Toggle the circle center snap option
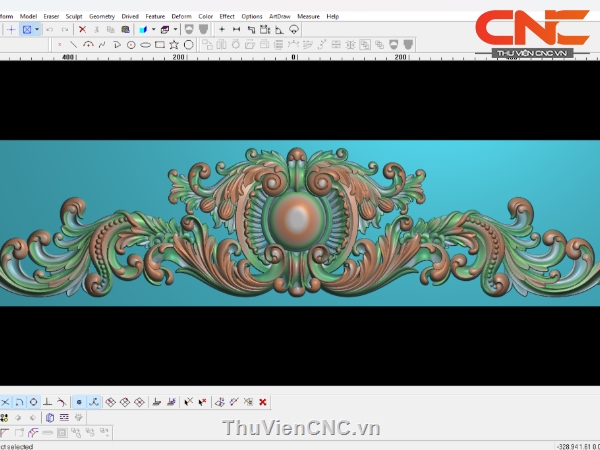This screenshot has height=450, width=600. [33, 402]
